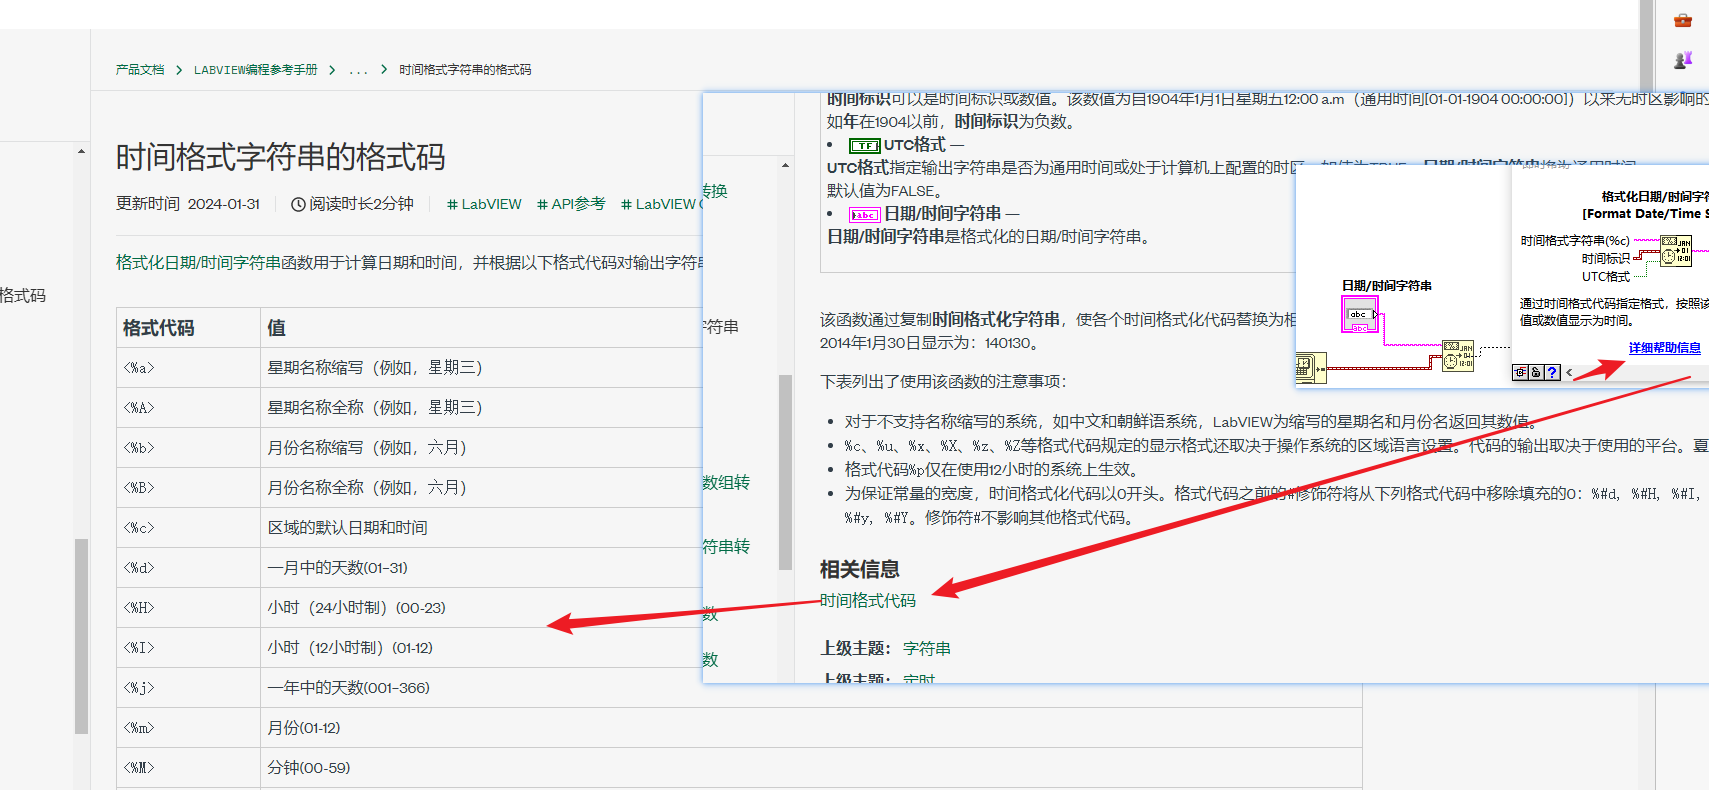
Task: Select the Format Date/Time String node in diagram
Action: tap(1458, 355)
